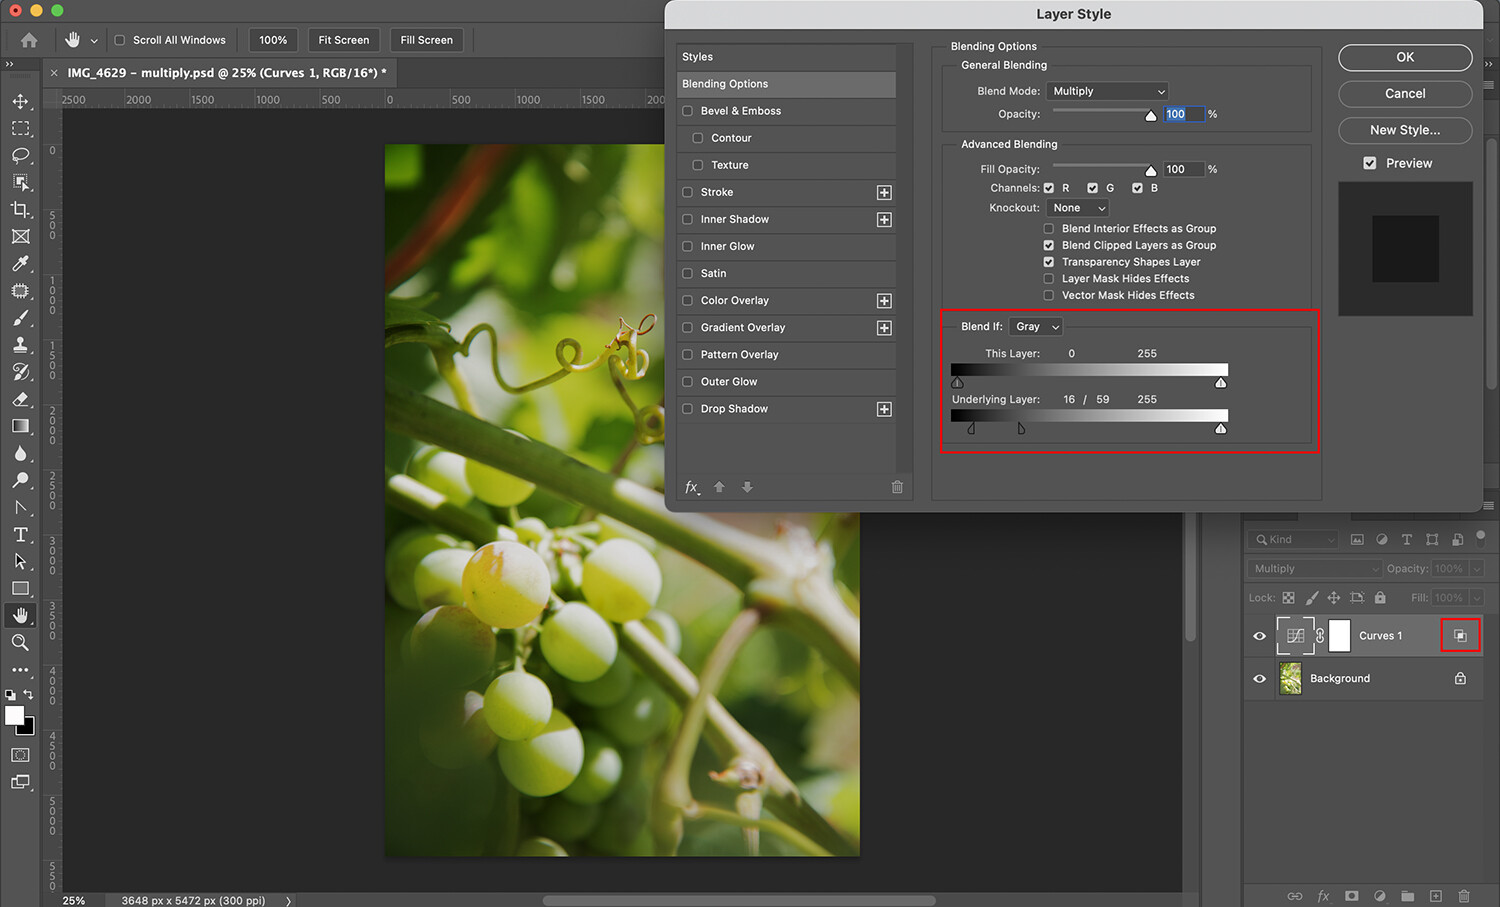1500x907 pixels.
Task: Uncheck the Preview checkbox
Action: click(1370, 163)
